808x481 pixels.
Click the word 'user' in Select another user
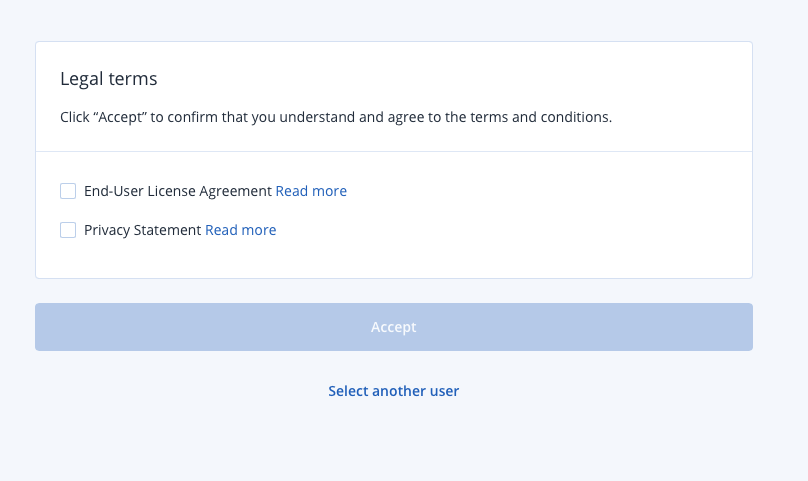coord(444,391)
